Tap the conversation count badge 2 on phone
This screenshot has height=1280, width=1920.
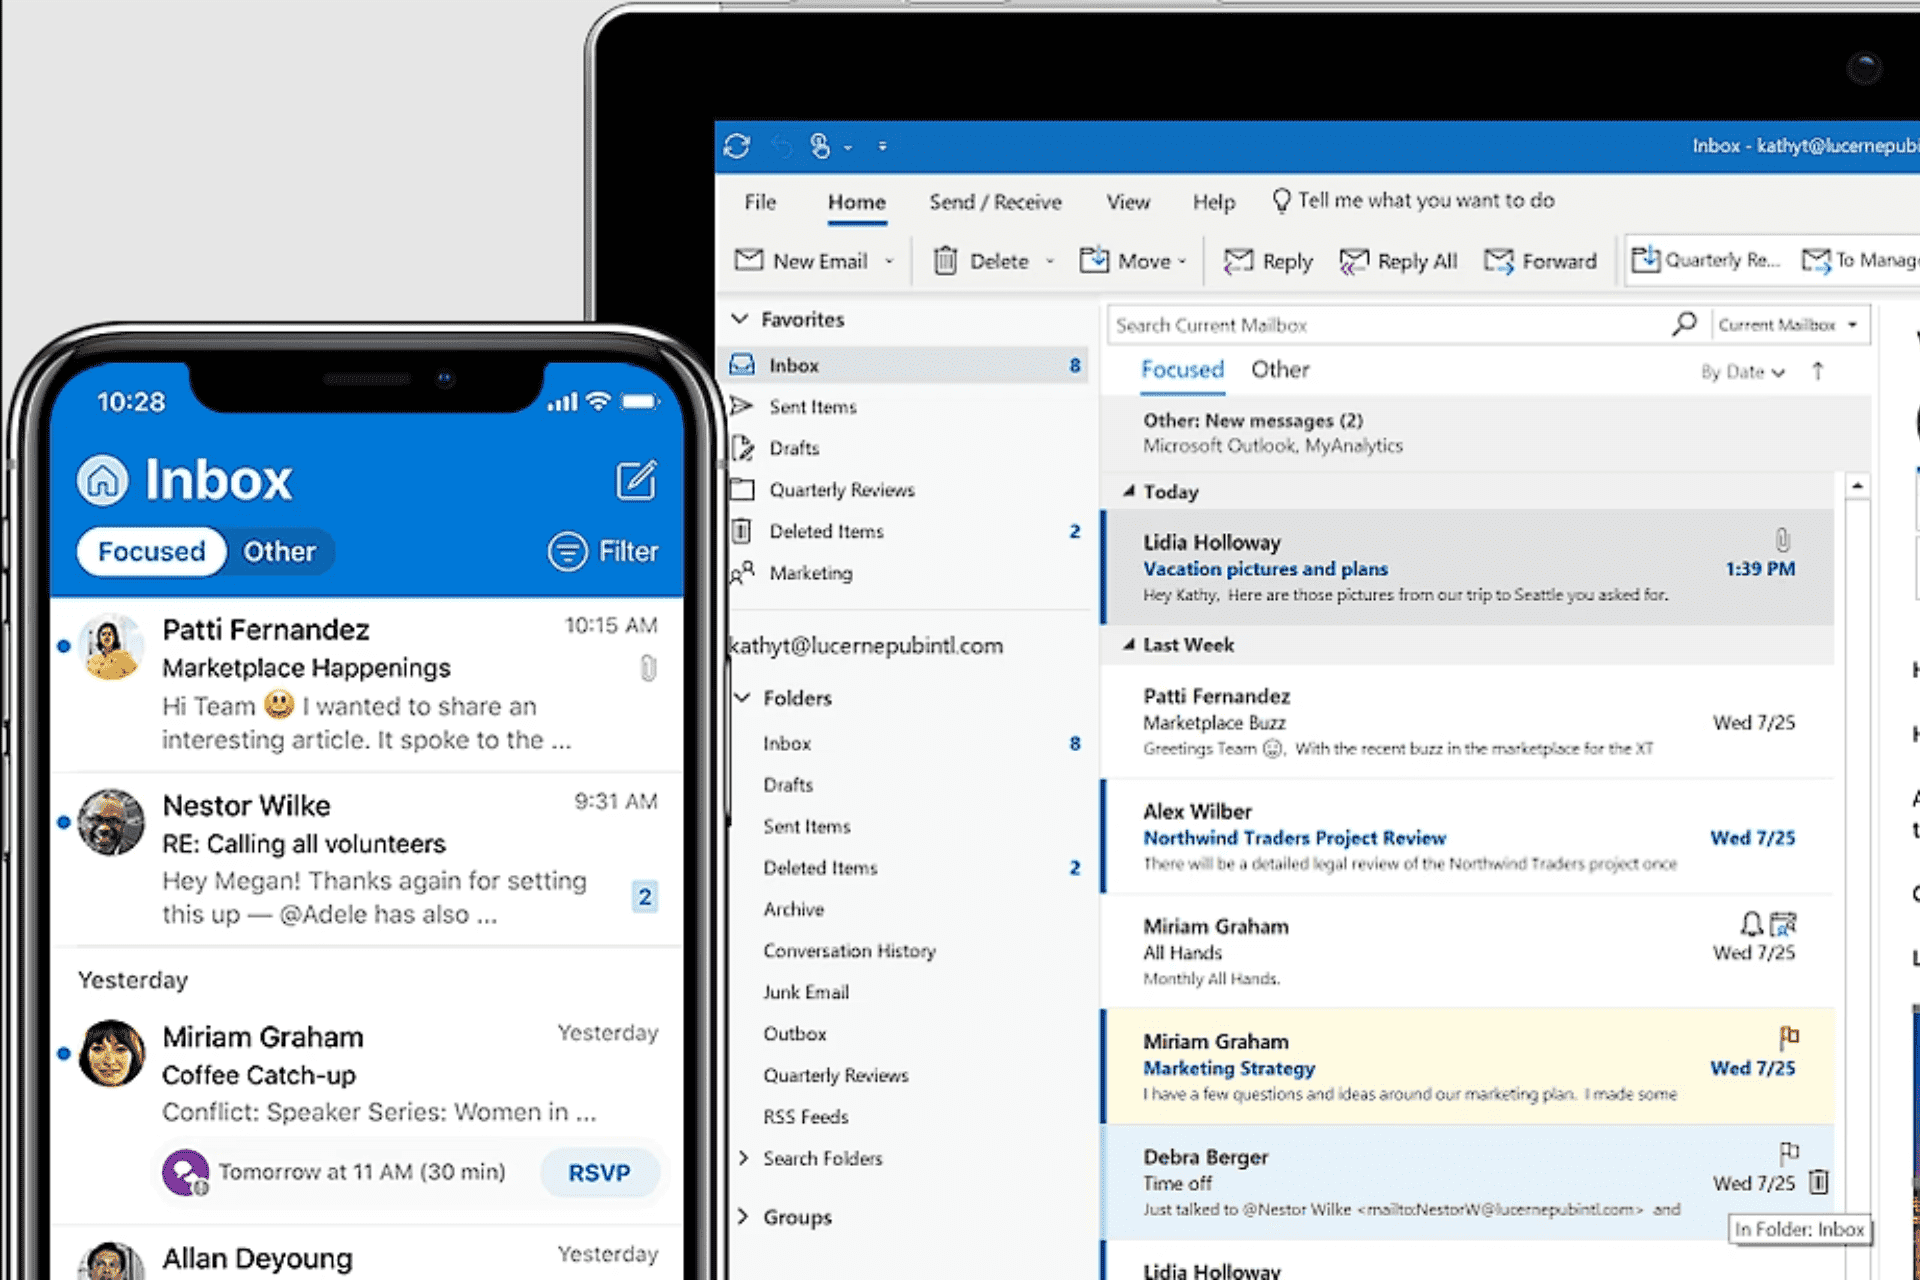coord(645,897)
